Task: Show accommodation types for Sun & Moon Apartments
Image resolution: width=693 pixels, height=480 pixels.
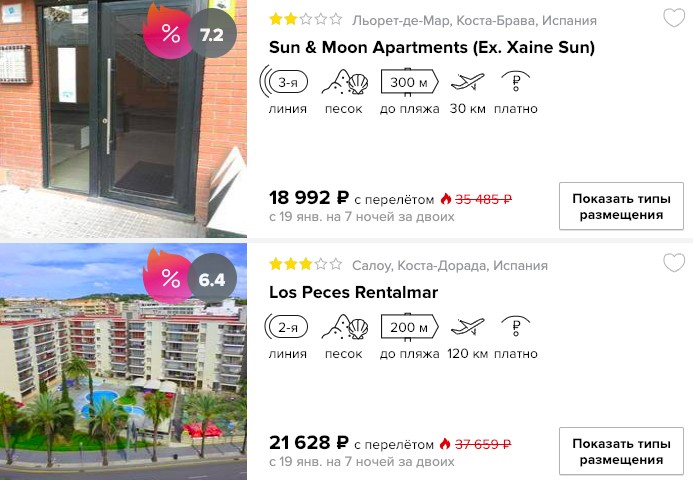Action: point(621,206)
